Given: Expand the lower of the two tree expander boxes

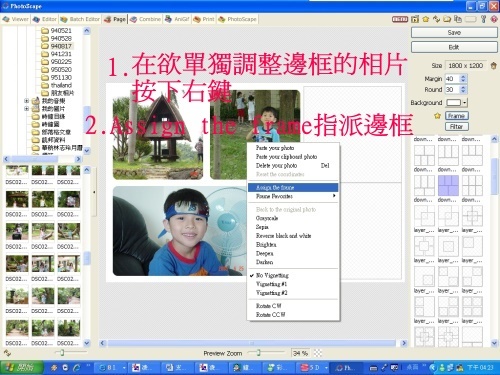Looking at the screenshot, I should pyautogui.click(x=26, y=108).
